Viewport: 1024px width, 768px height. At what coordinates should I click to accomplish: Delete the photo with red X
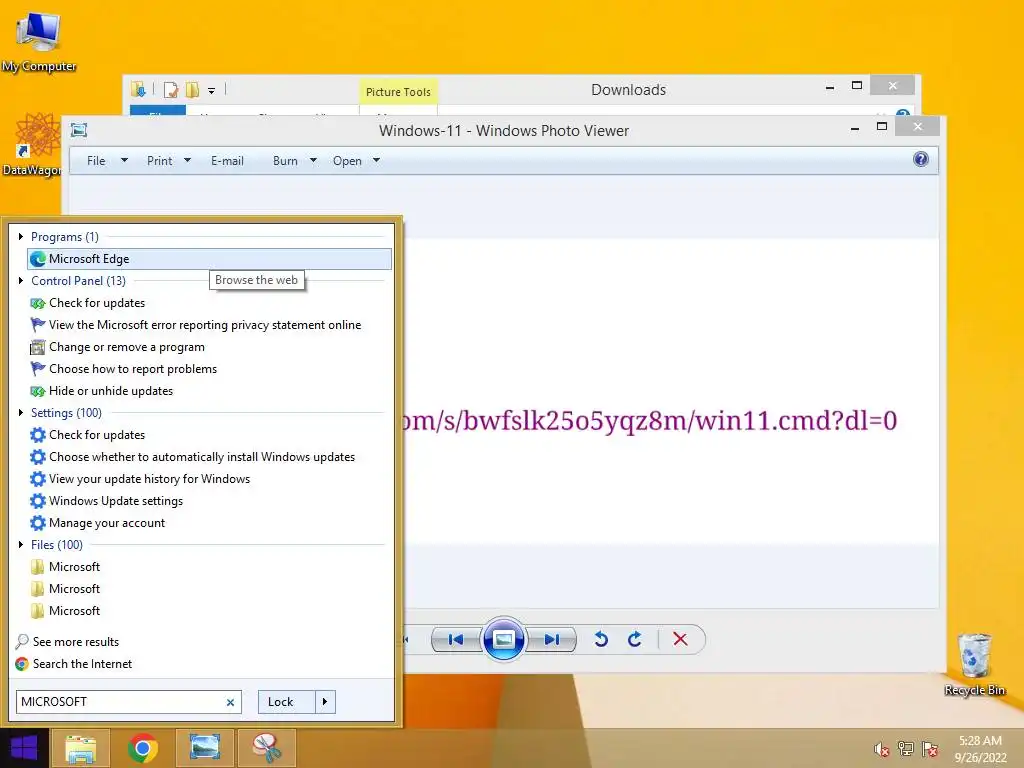(680, 639)
